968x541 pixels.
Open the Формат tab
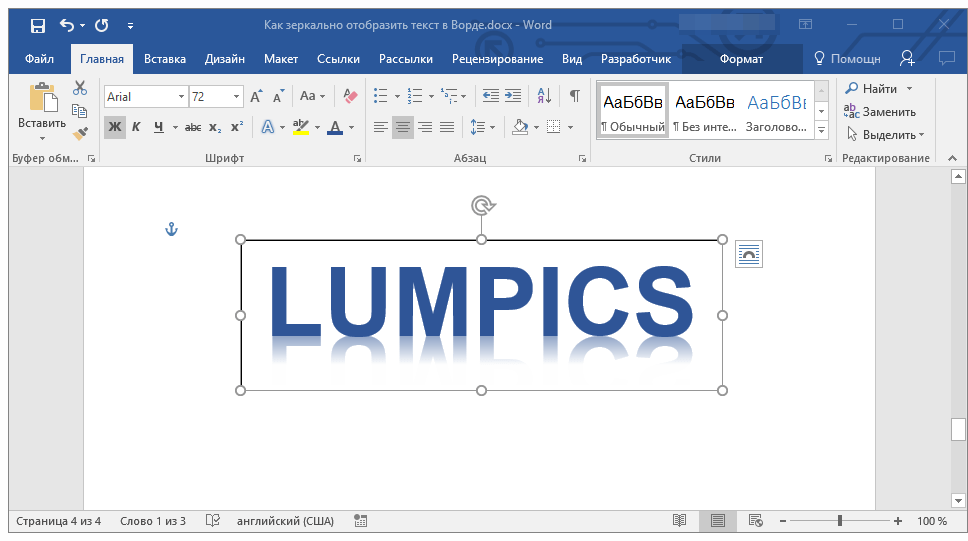point(741,59)
